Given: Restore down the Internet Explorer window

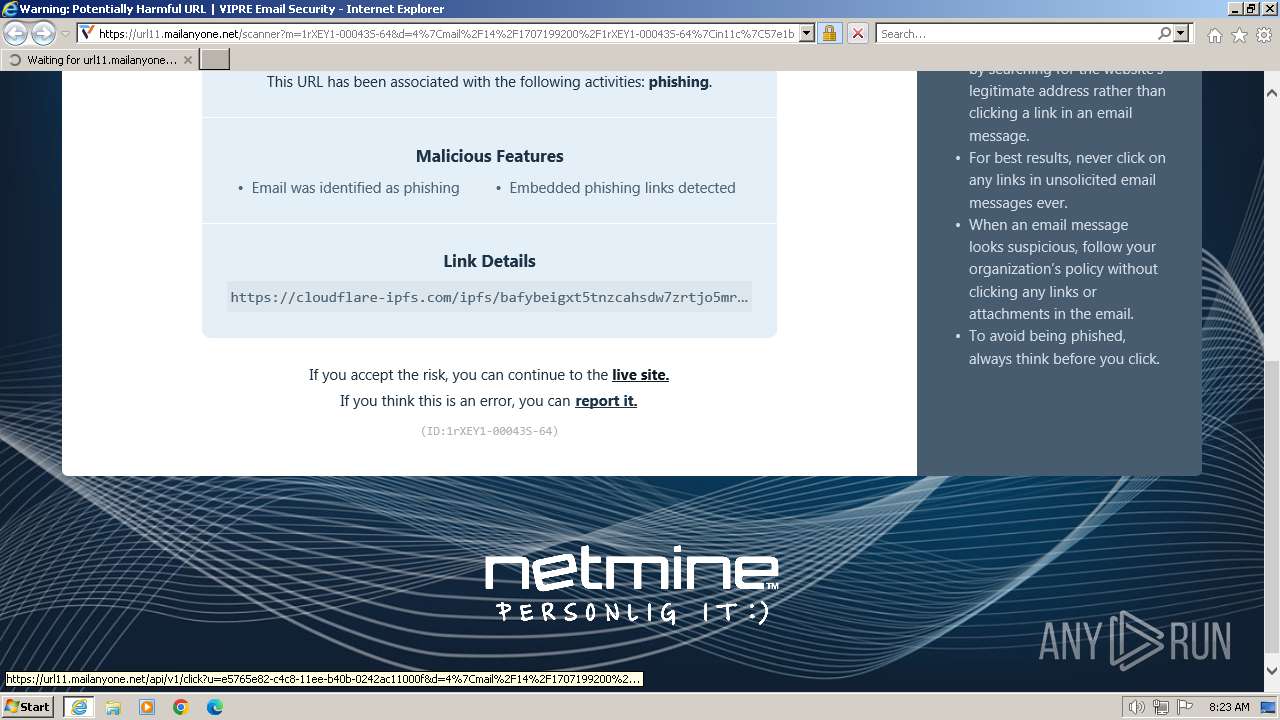Looking at the screenshot, I should tap(1250, 8).
